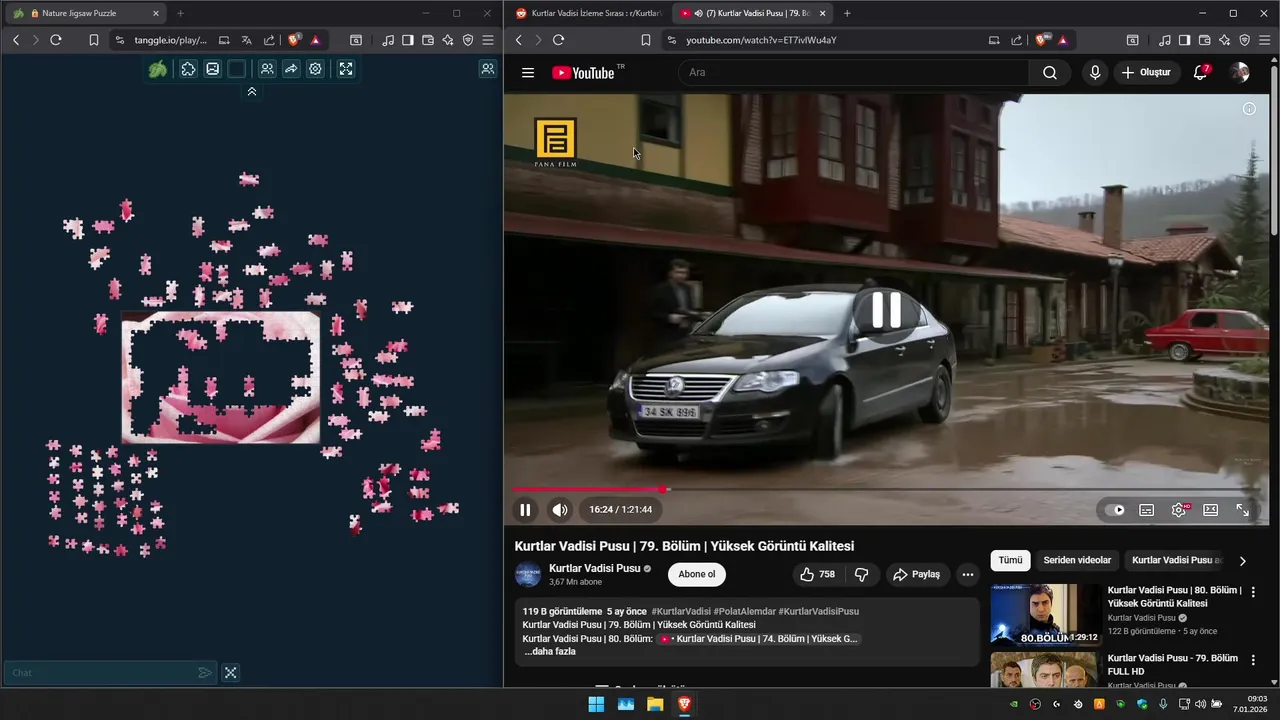Image resolution: width=1280 pixels, height=720 pixels.
Task: Reload the YouTube browser page
Action: click(x=558, y=40)
